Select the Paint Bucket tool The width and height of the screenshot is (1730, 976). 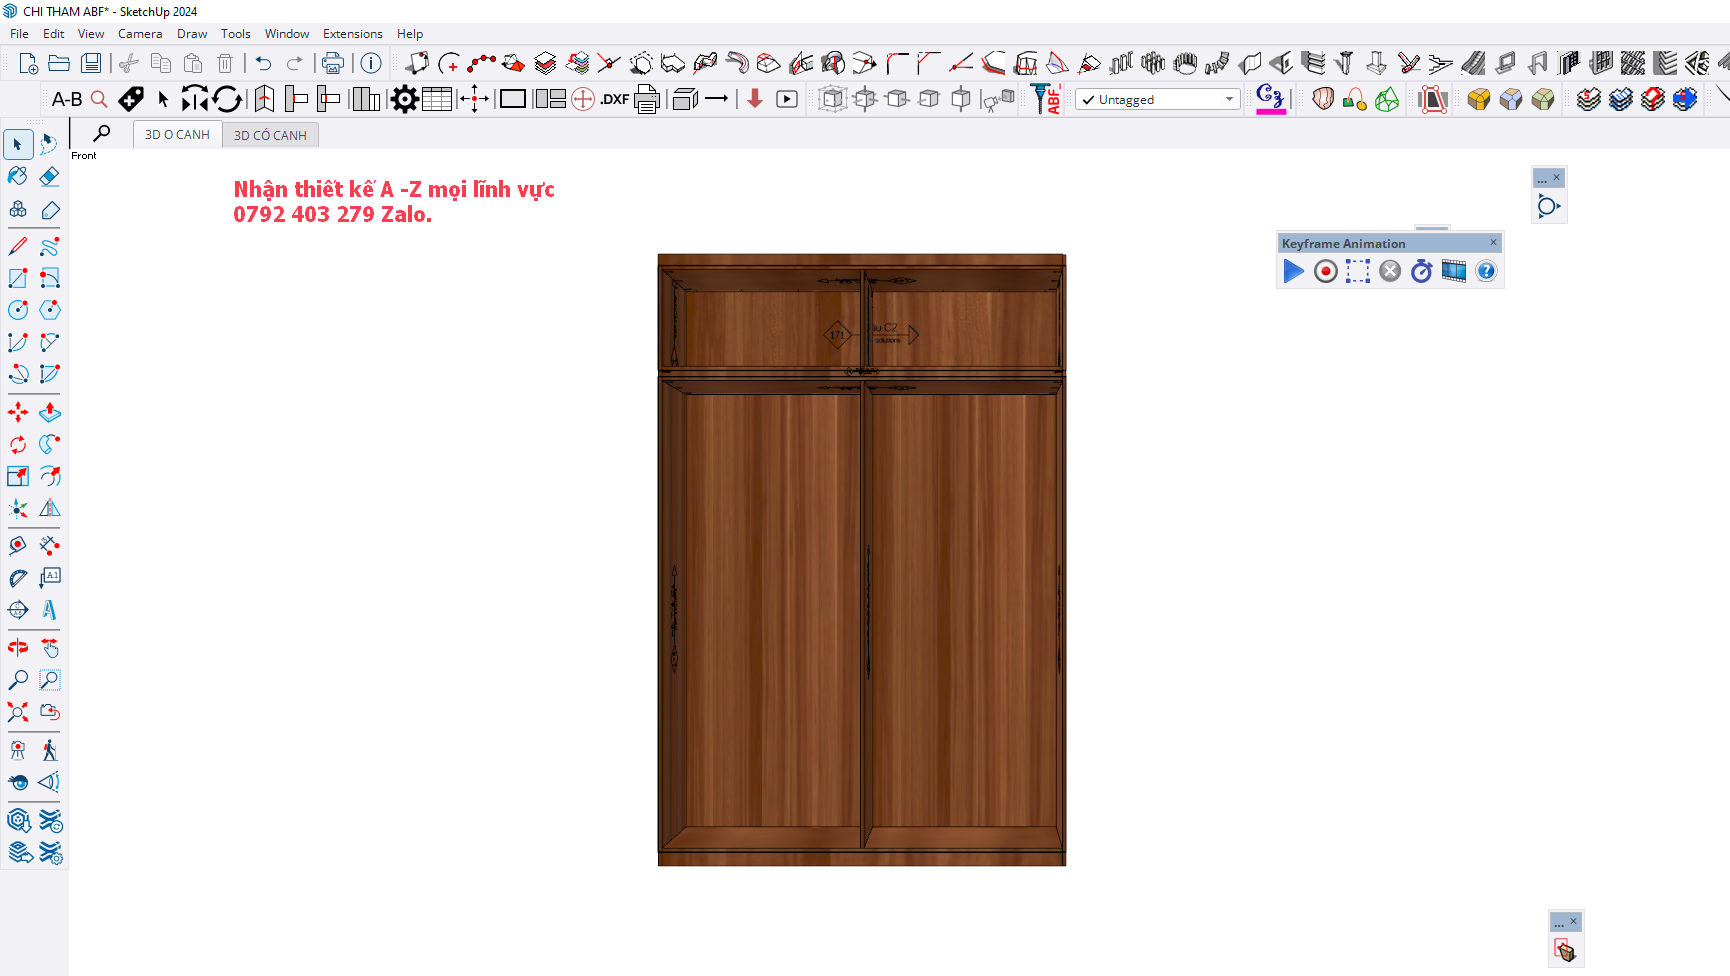pos(18,176)
